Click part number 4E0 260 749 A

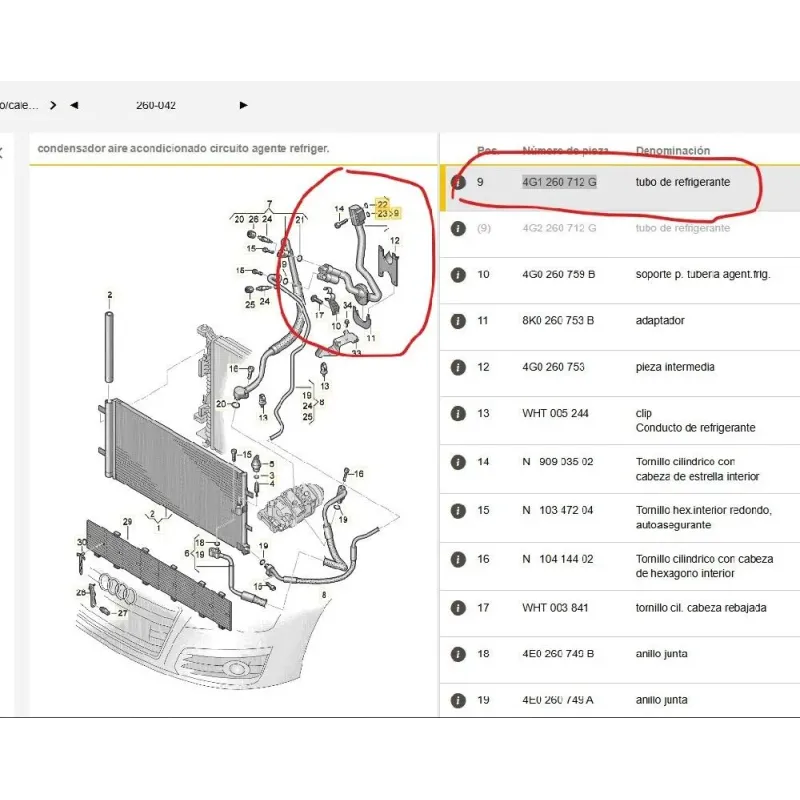pyautogui.click(x=558, y=700)
